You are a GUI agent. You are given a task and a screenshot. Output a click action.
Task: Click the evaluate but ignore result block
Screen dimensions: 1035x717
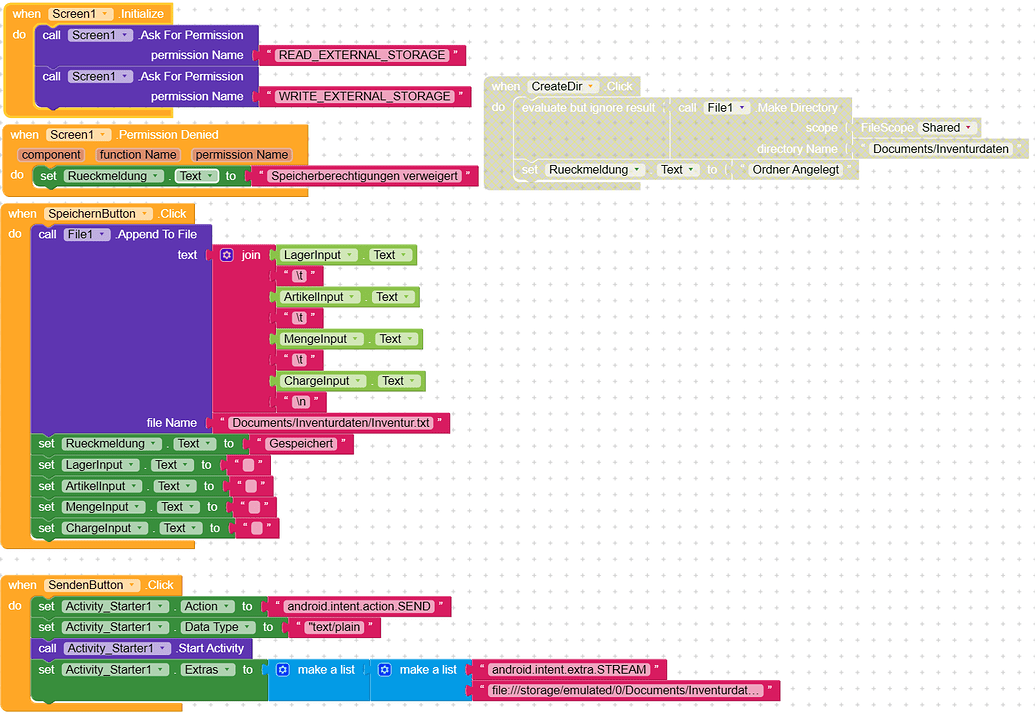pos(589,108)
